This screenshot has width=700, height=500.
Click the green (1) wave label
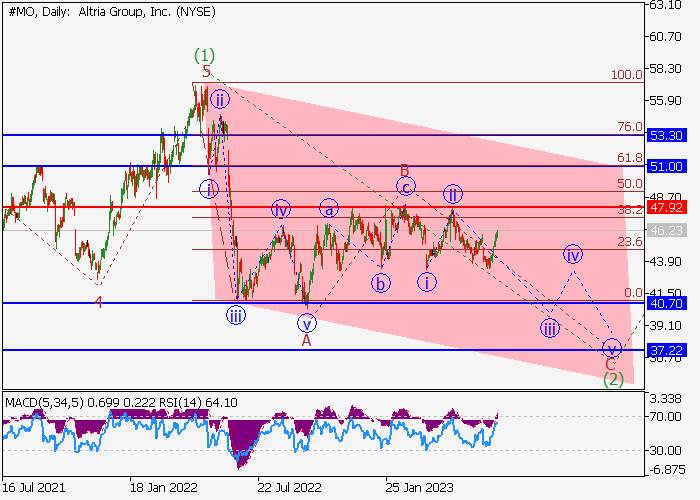click(204, 56)
